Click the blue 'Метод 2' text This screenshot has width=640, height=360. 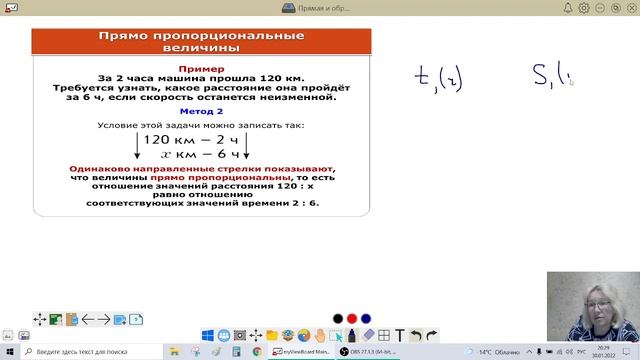coord(201,111)
